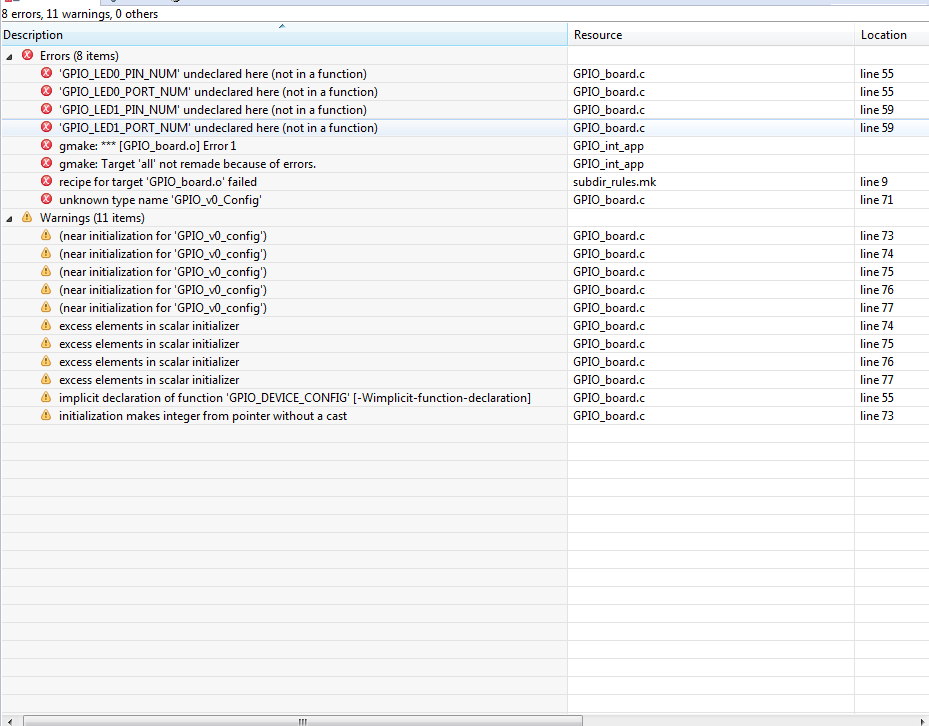Image resolution: width=929 pixels, height=726 pixels.
Task: Click the warning icon beside the Warnings group header
Action: [27, 217]
